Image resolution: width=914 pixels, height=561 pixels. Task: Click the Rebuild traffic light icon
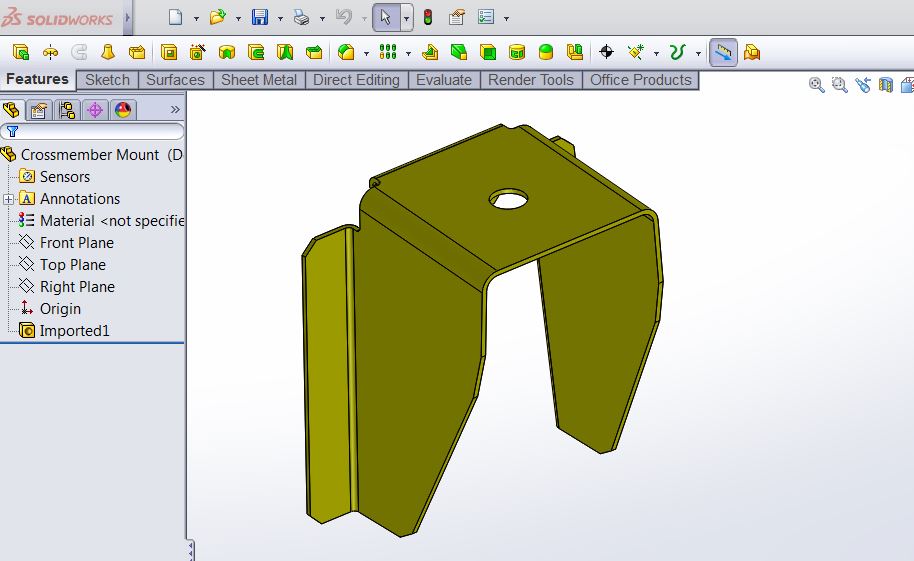pos(428,17)
